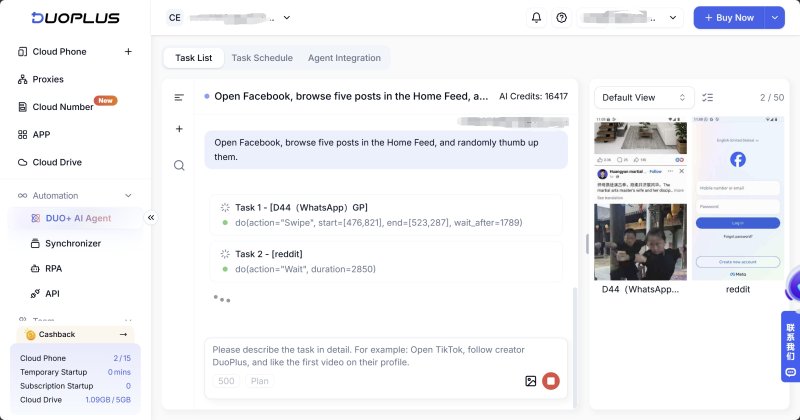Click the Swipe action log line

pos(379,223)
